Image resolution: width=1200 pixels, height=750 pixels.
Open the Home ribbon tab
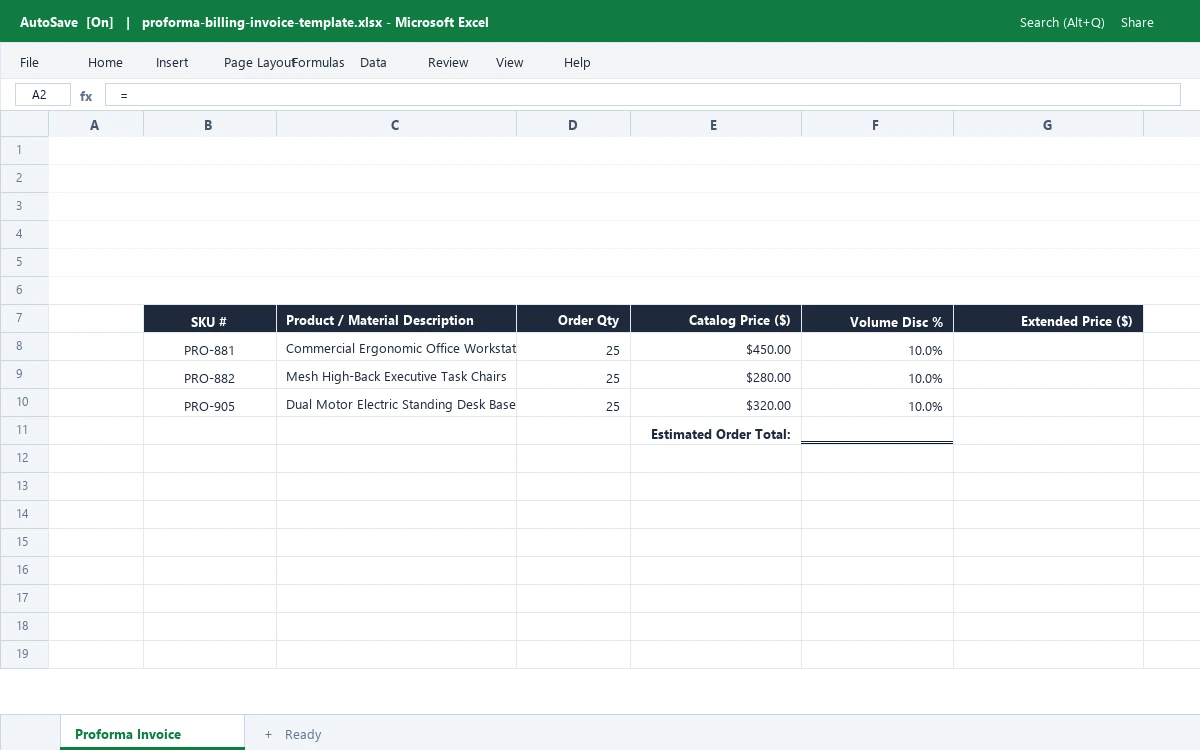(105, 62)
